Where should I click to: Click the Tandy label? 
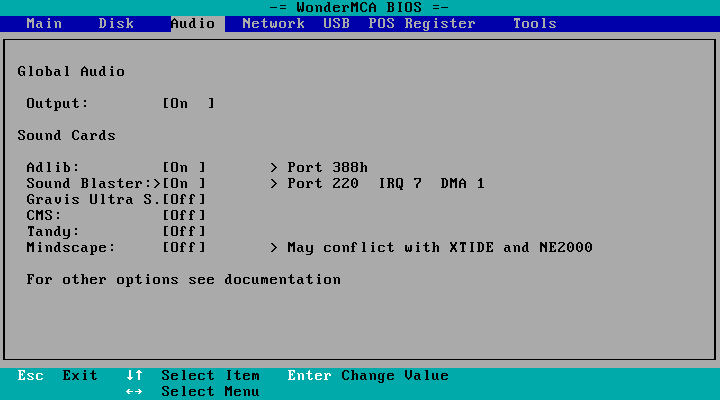click(x=53, y=231)
